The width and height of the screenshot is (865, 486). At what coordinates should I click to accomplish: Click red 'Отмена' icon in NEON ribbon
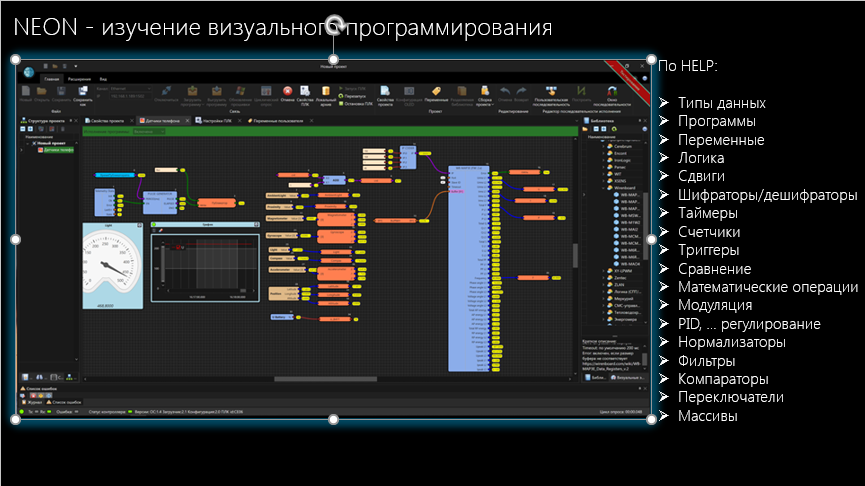coord(287,94)
